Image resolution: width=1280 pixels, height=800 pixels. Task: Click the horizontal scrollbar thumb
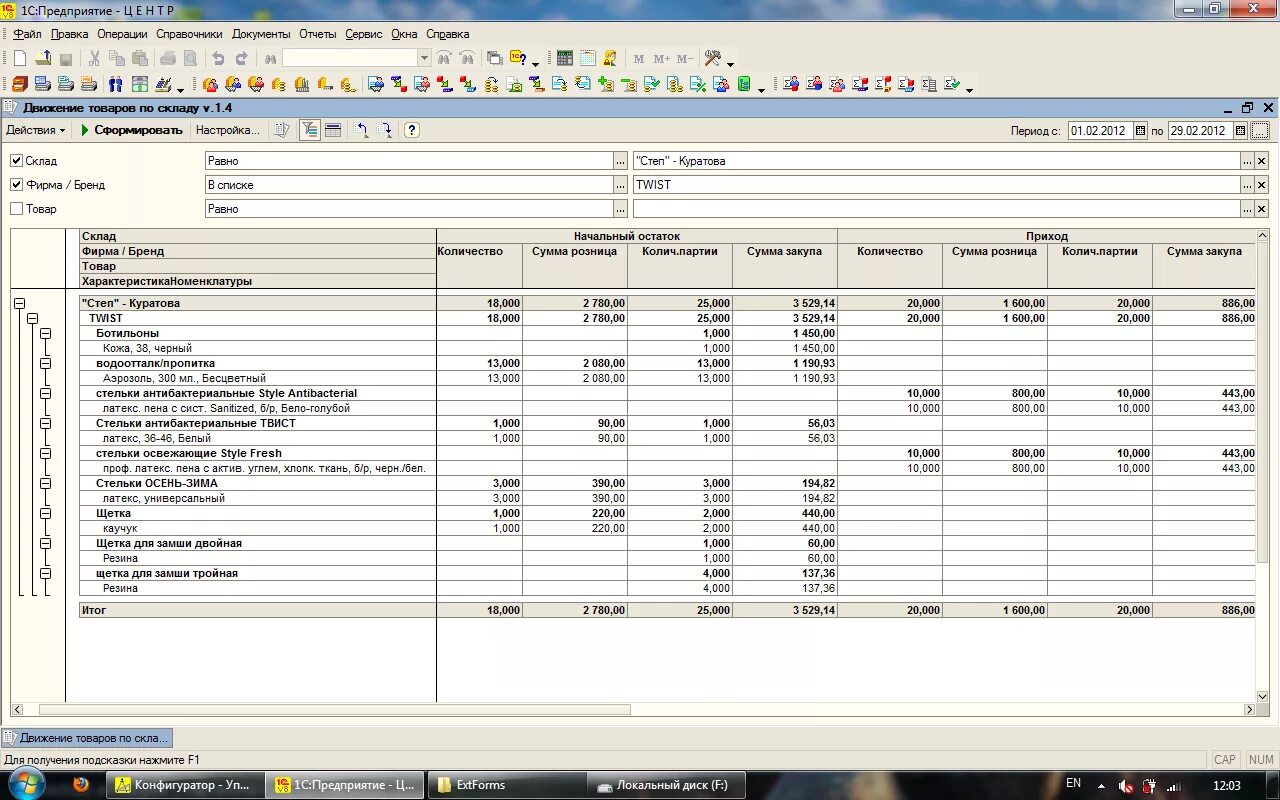pos(334,709)
